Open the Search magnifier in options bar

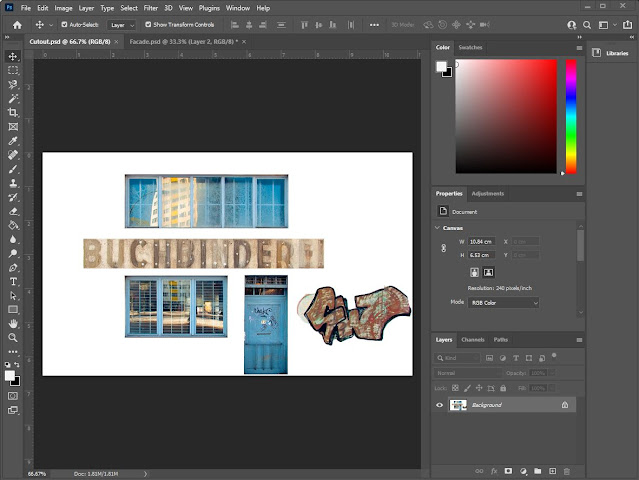pyautogui.click(x=587, y=25)
